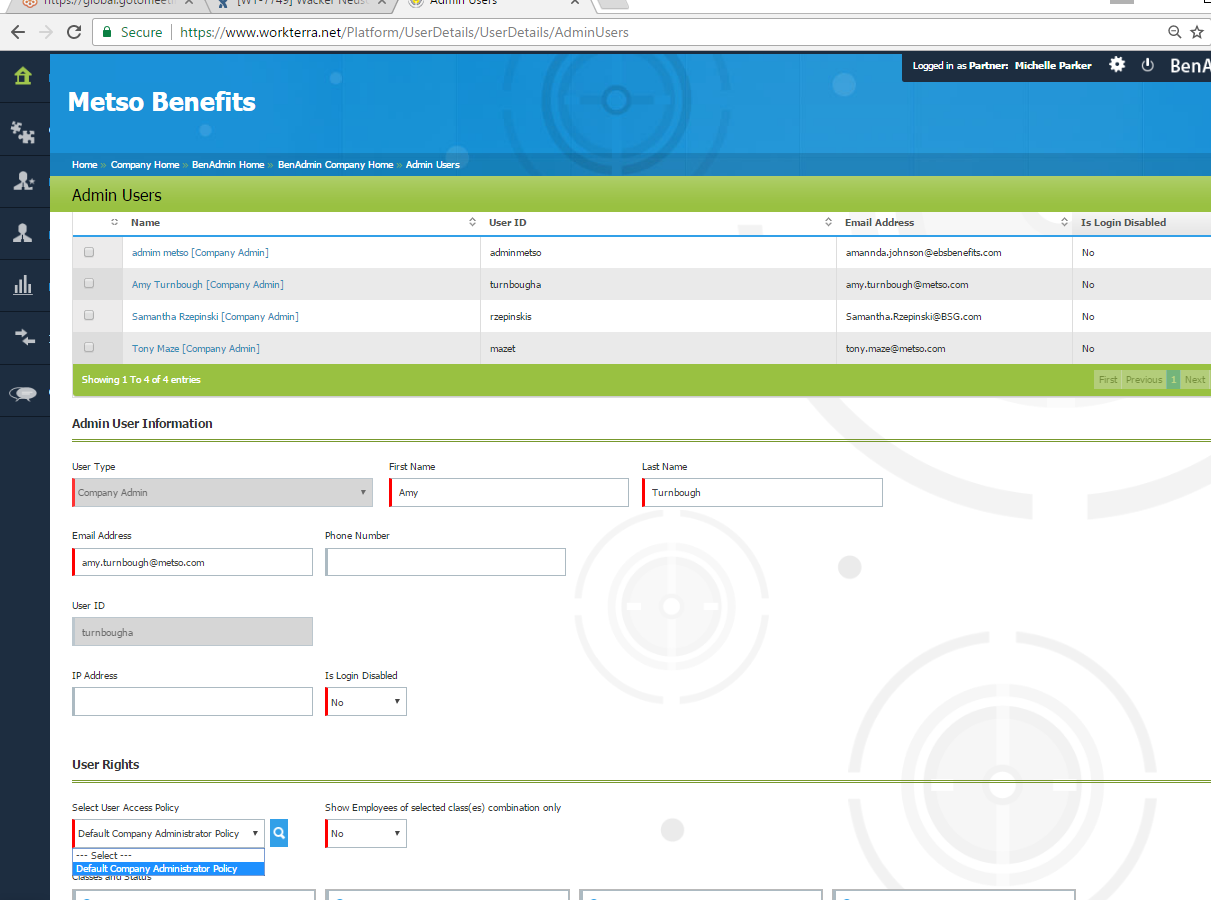
Task: Click the Phone Number input field
Action: point(445,562)
